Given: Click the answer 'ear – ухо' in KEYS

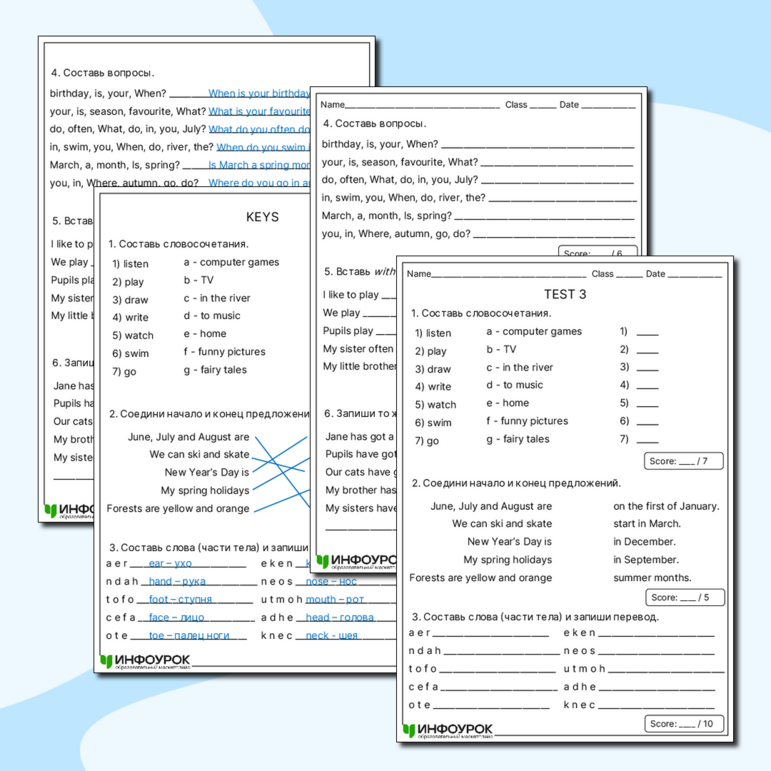Looking at the screenshot, I should click(170, 563).
